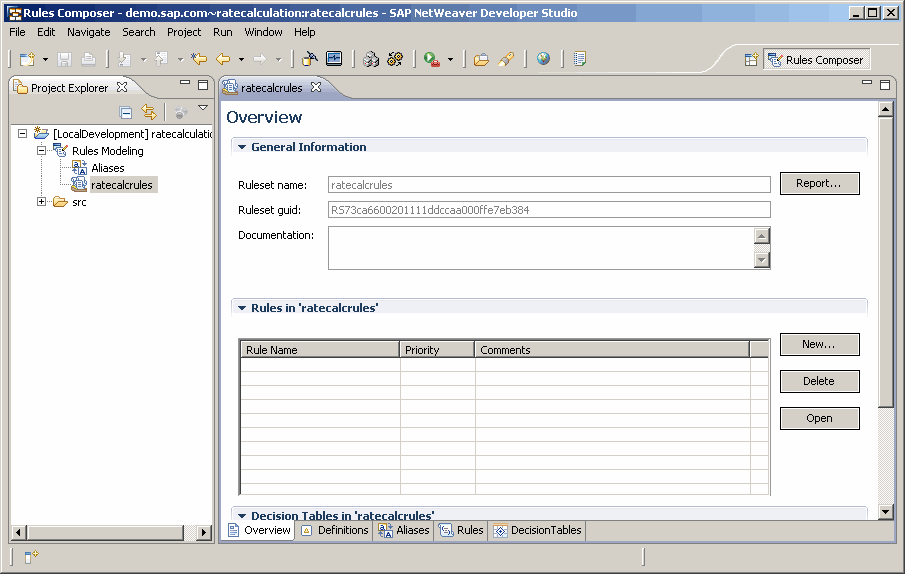Switch to the DecisionTables bottom tab
The width and height of the screenshot is (905, 574).
537,530
